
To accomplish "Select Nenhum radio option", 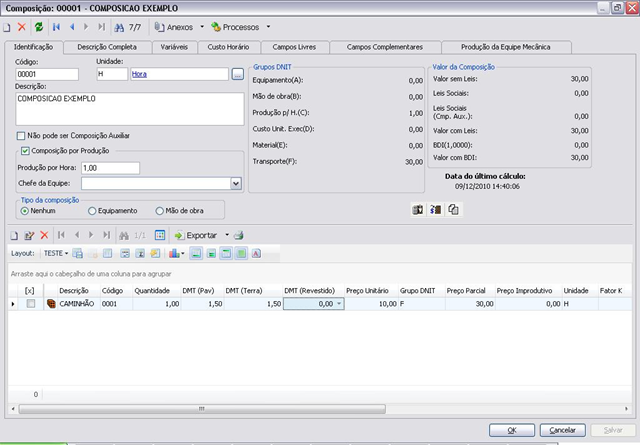I will (x=25, y=211).
